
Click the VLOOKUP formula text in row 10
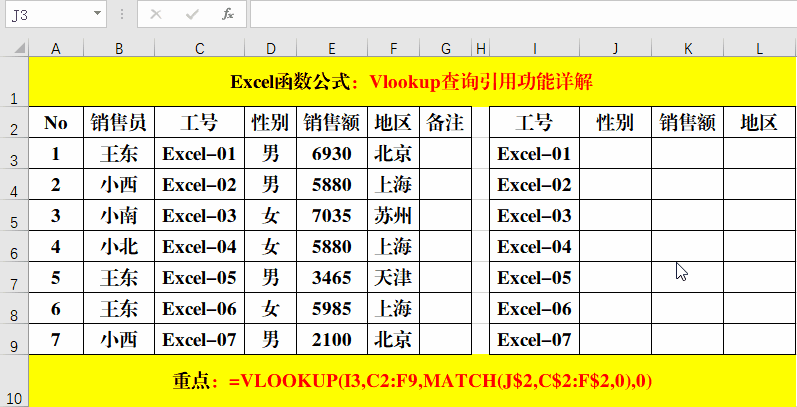(x=441, y=381)
